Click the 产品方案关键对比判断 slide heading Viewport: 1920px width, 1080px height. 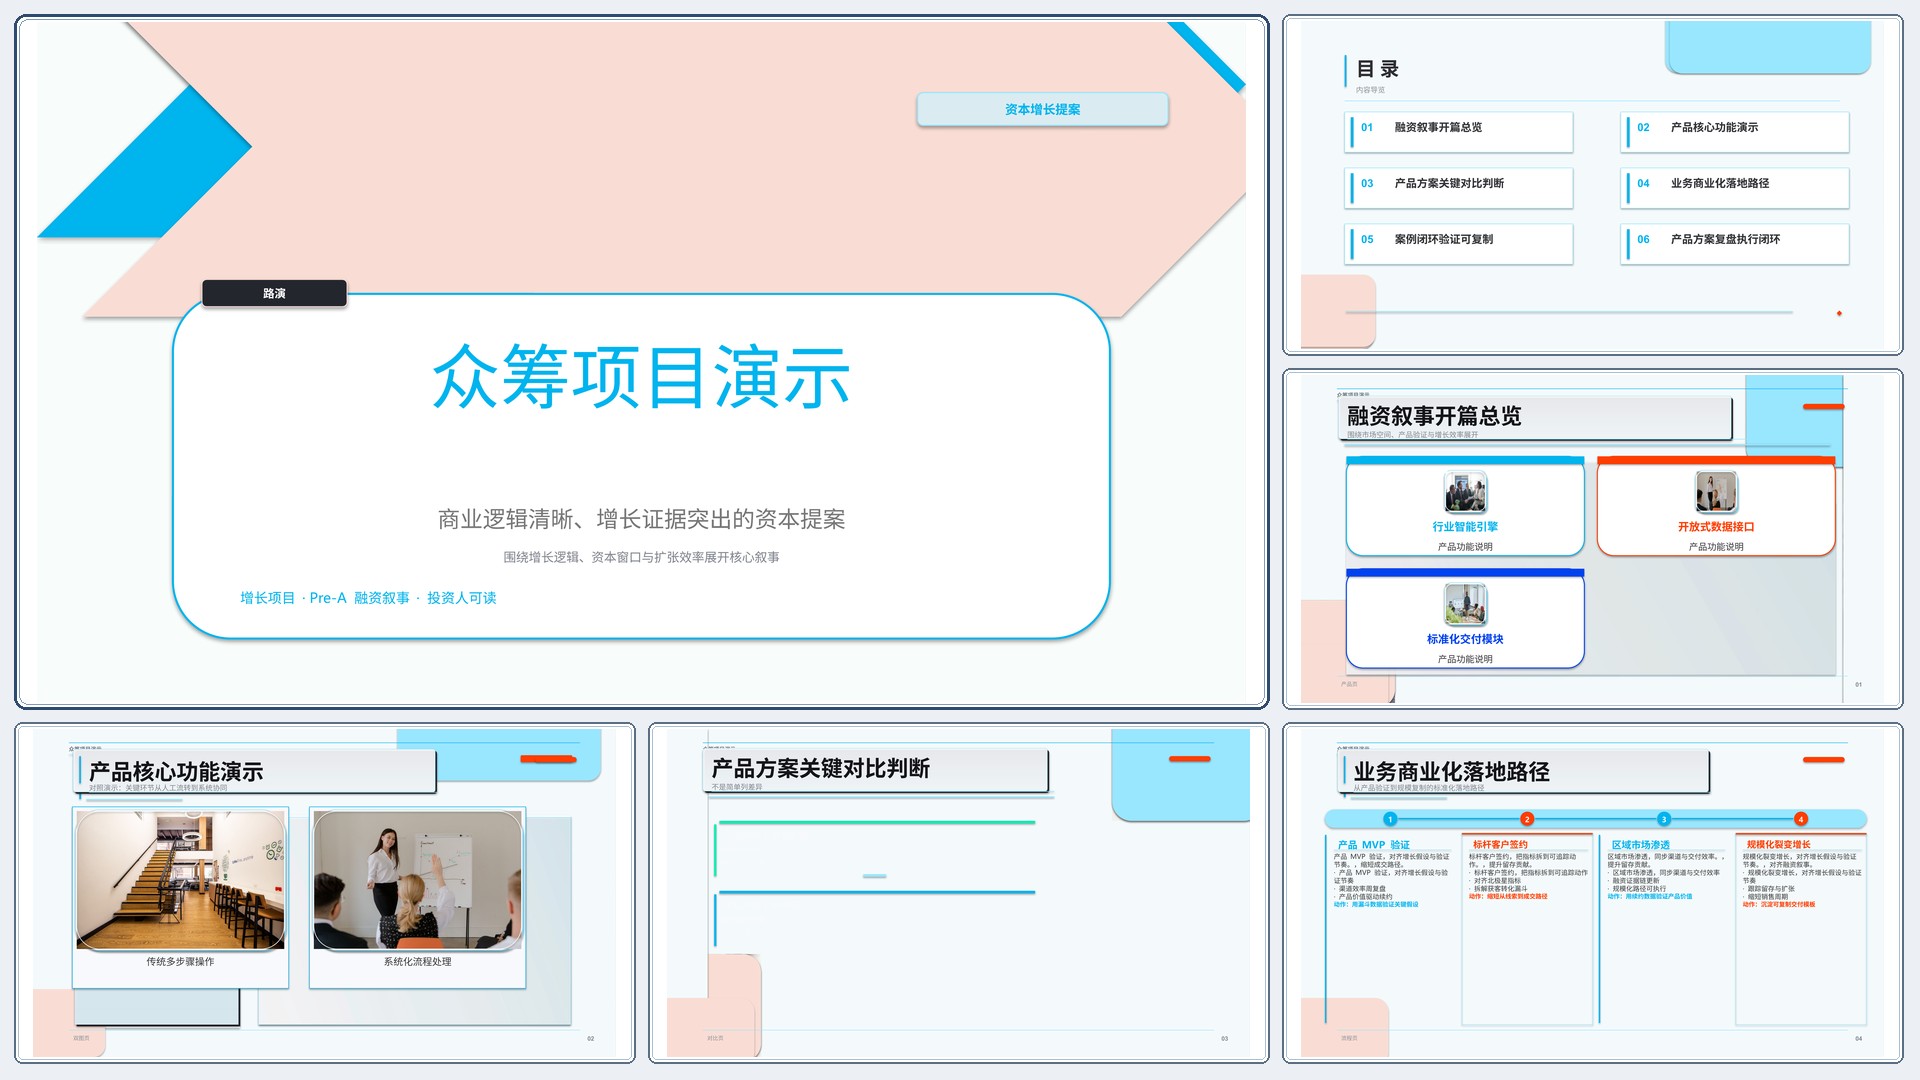pos(820,768)
